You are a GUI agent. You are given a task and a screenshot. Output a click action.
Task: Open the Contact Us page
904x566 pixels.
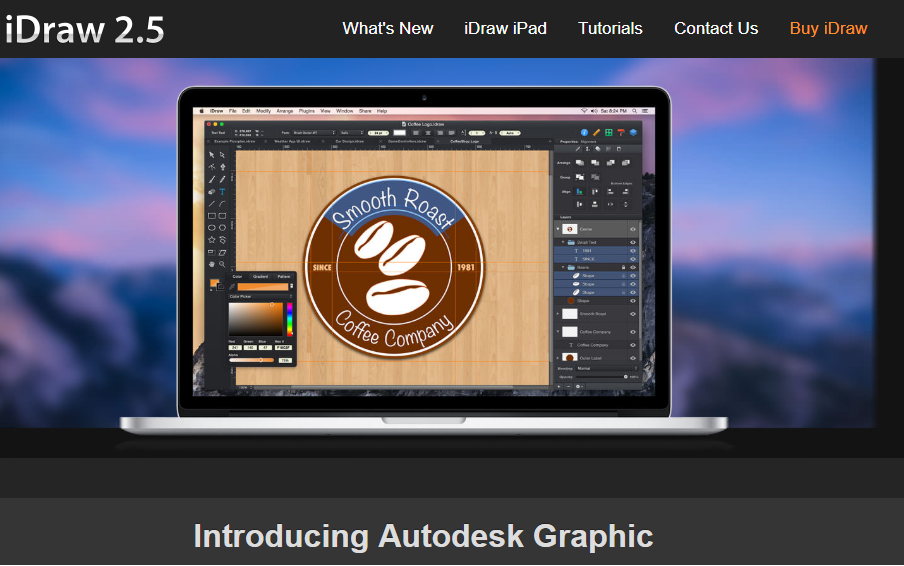tap(716, 28)
